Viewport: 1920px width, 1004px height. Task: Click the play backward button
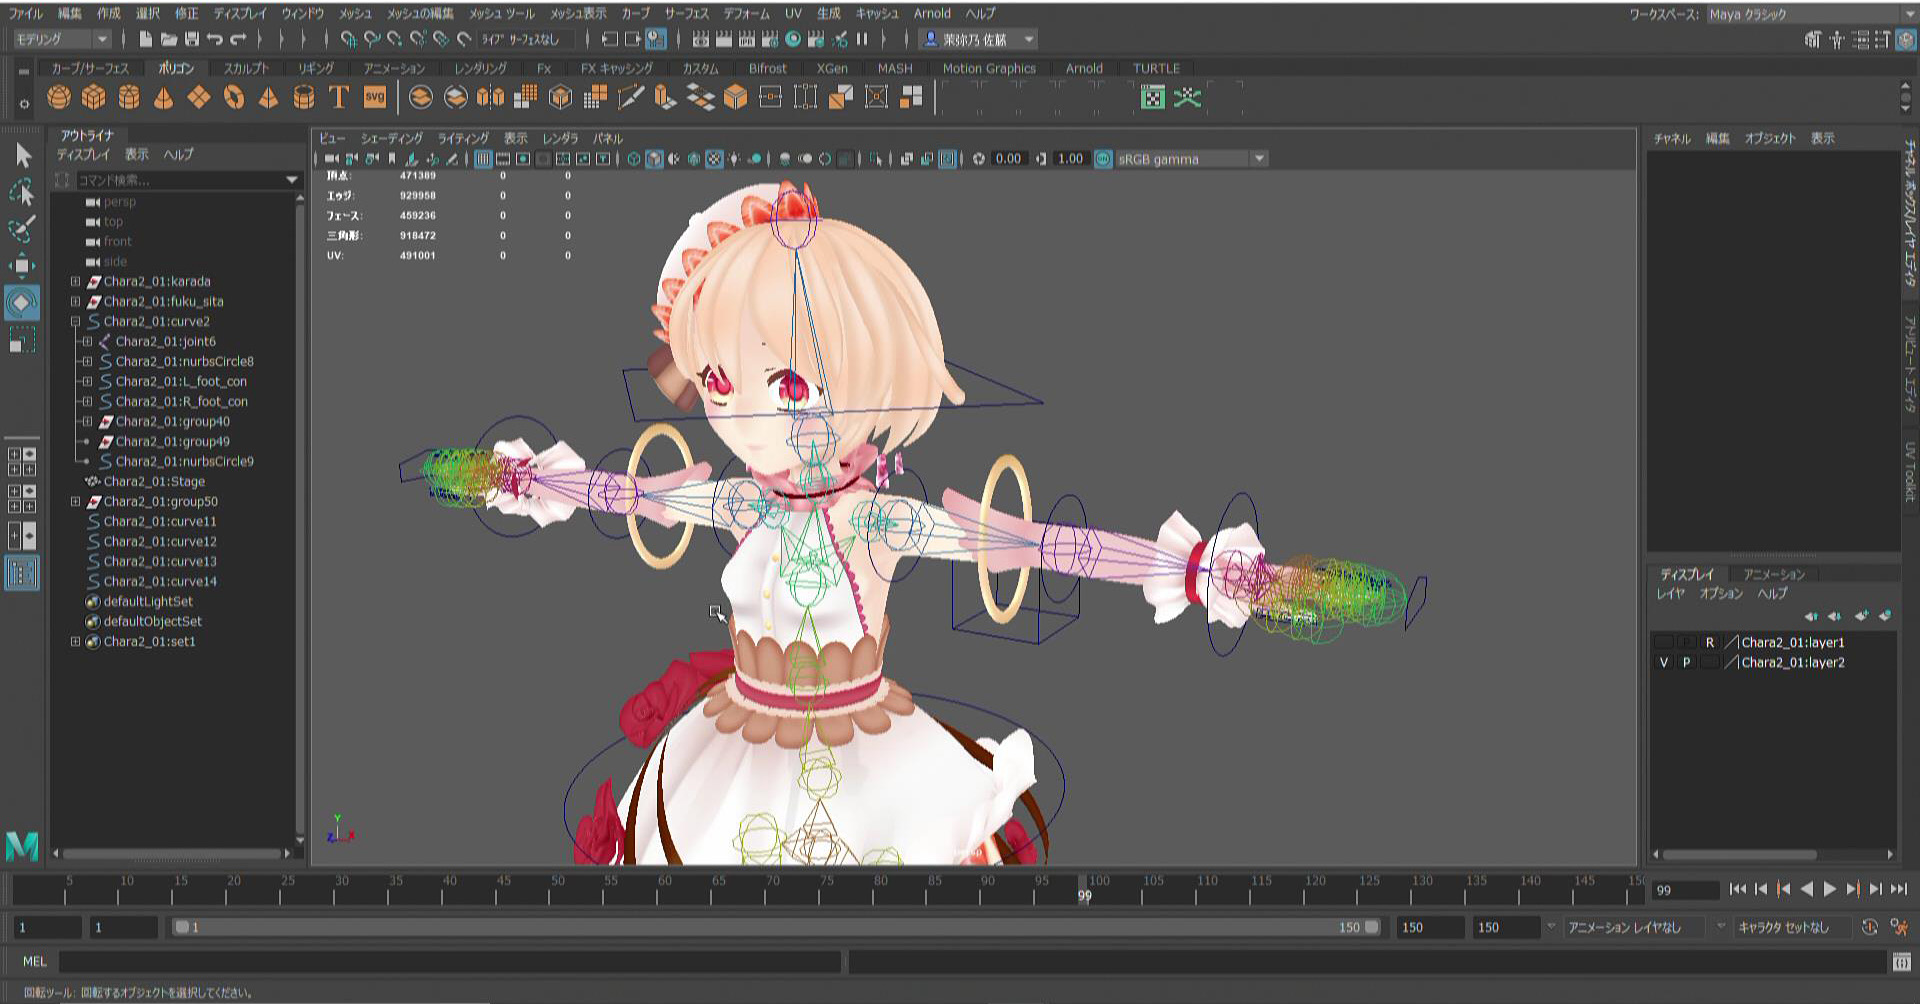(x=1807, y=889)
